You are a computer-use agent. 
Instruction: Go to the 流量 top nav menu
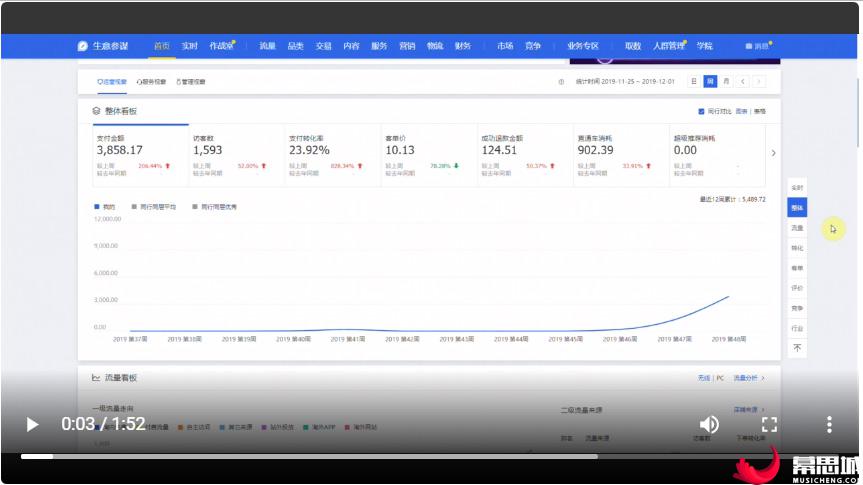(x=267, y=46)
